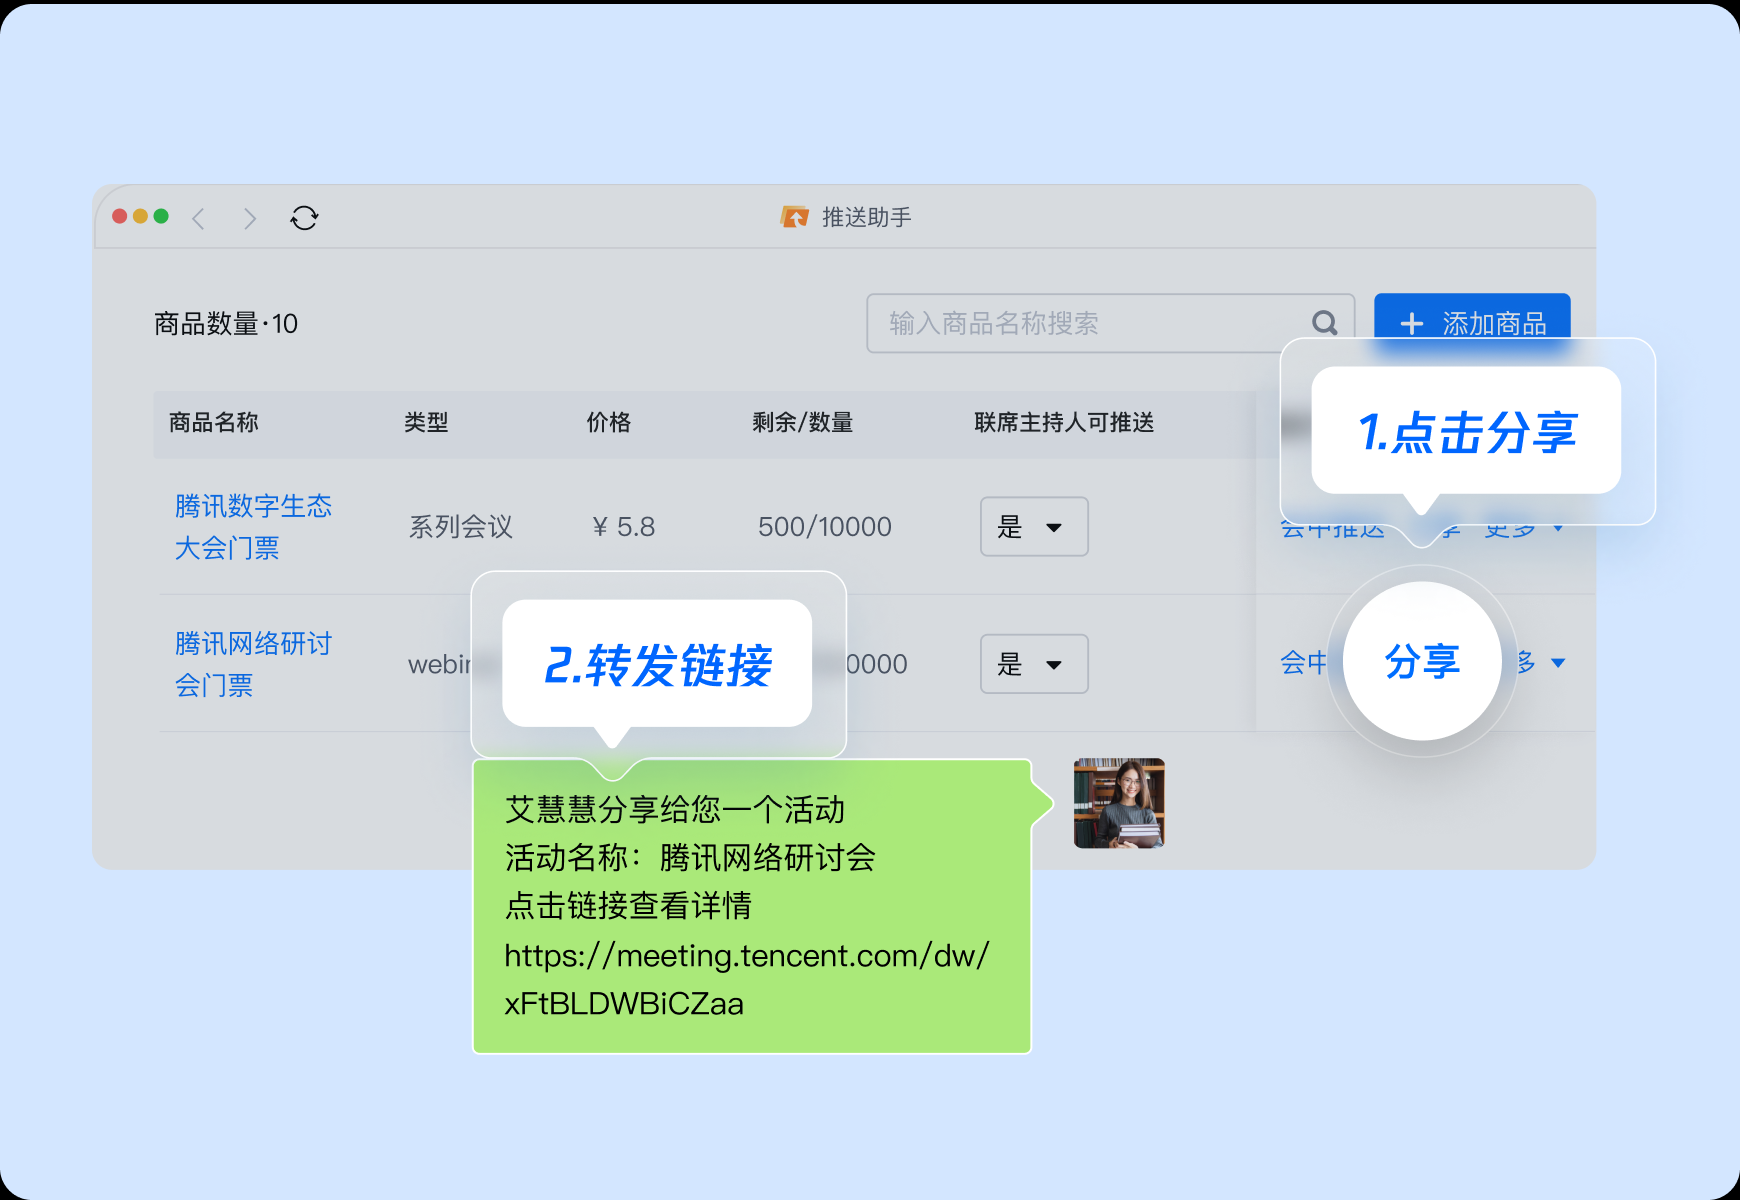Click the 类型 column header

pos(426,423)
